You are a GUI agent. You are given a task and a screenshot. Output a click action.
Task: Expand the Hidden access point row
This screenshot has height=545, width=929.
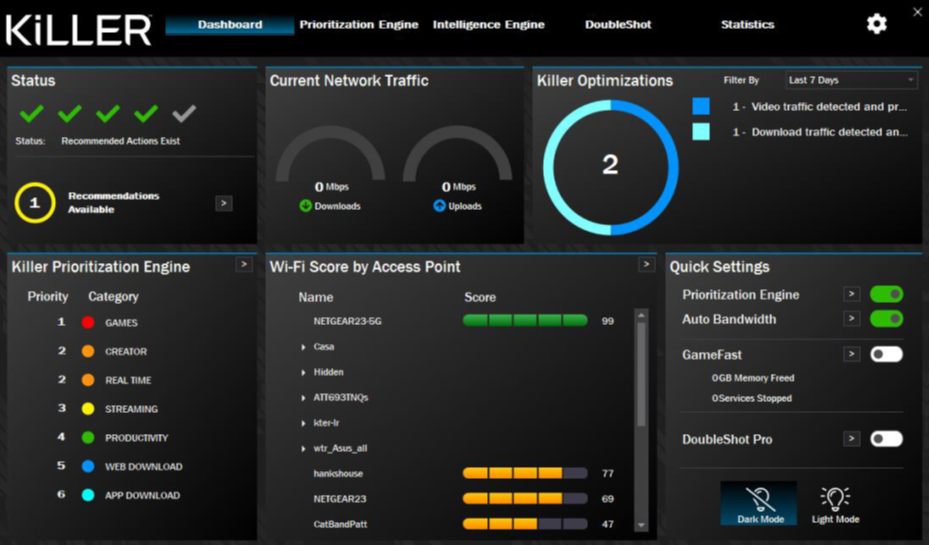coord(303,372)
